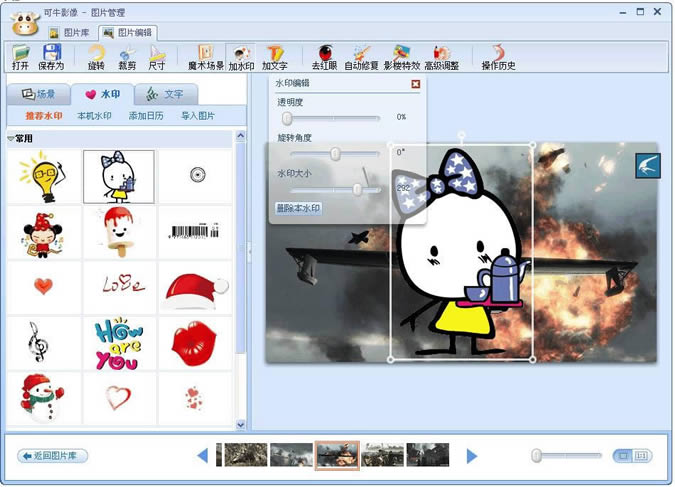
Task: Go to previous thumbnails with left arrow
Action: point(202,456)
